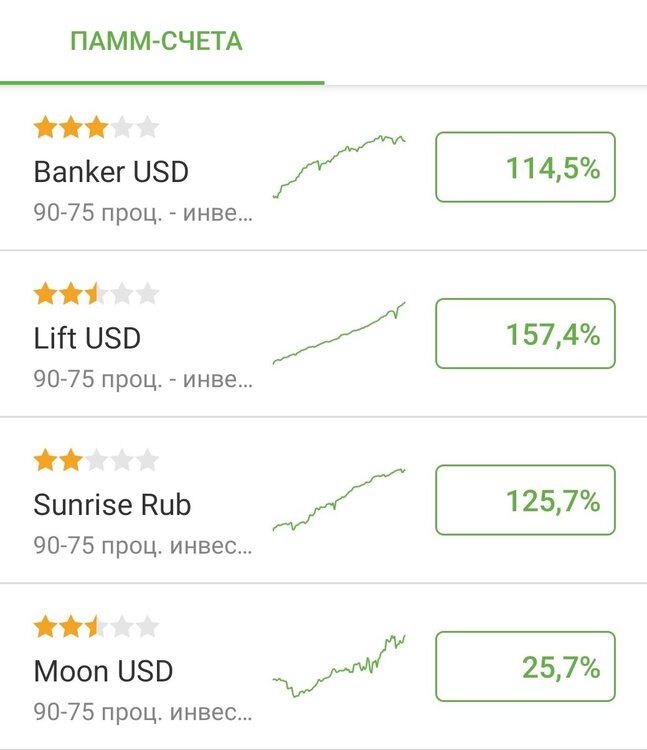Click the 157,4% return button
647x750 pixels.
[x=525, y=333]
